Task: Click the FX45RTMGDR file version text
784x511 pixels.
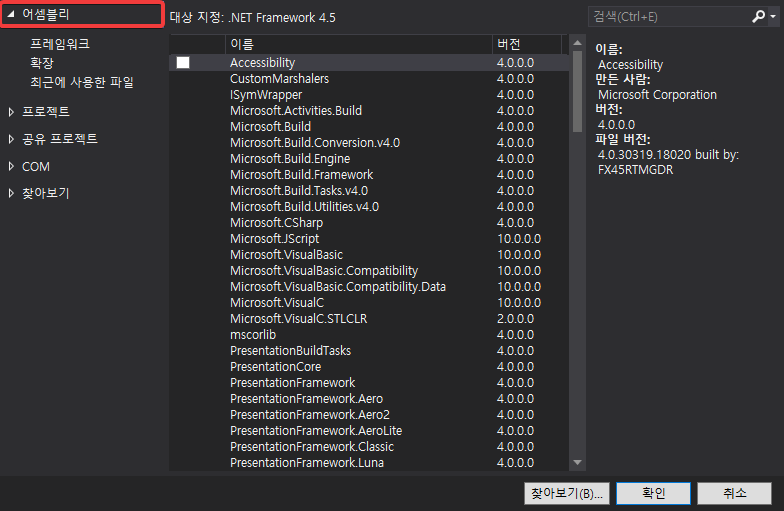Action: [636, 170]
